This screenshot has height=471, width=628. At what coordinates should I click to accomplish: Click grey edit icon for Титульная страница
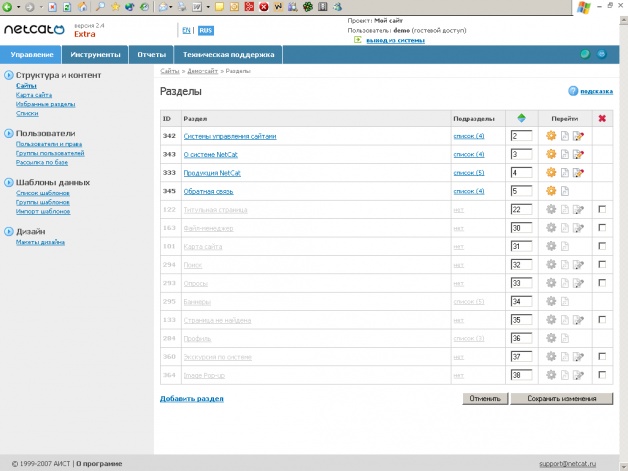click(578, 209)
